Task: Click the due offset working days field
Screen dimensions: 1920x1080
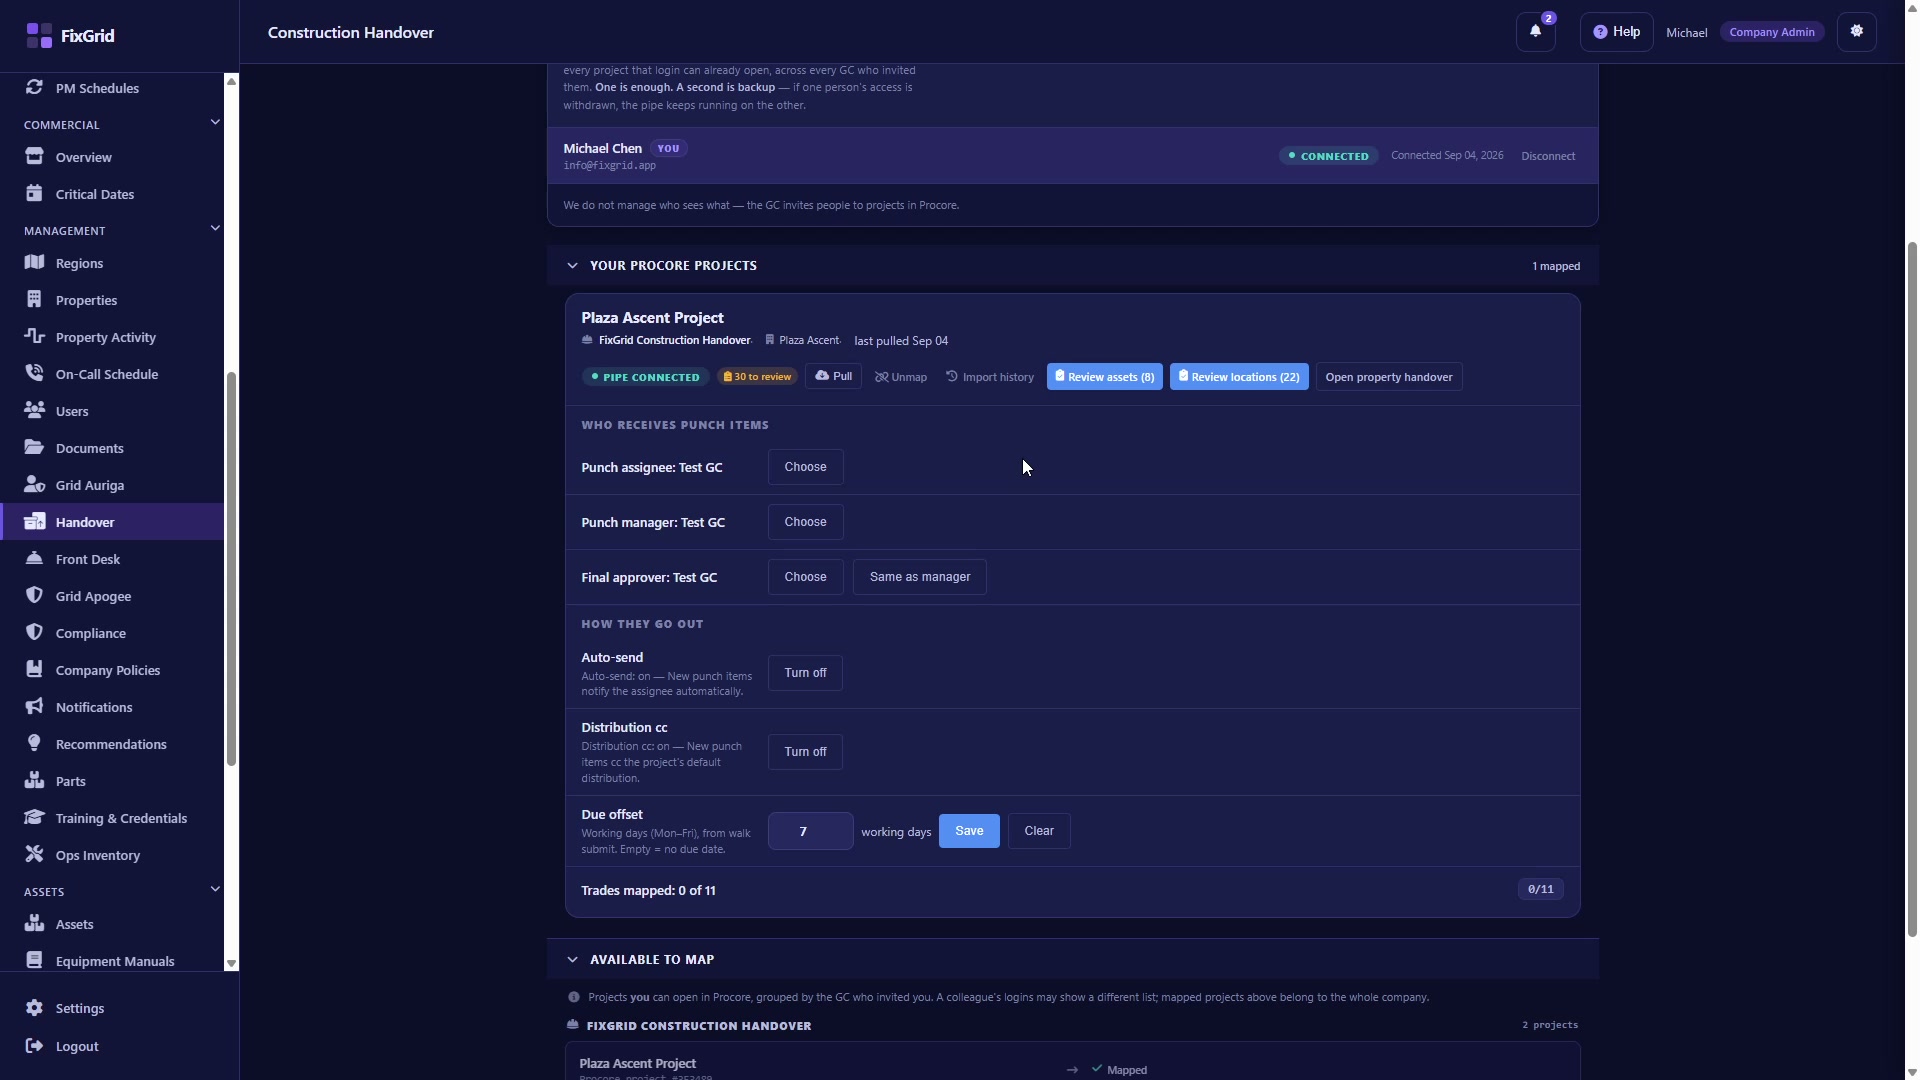Action: coord(810,831)
